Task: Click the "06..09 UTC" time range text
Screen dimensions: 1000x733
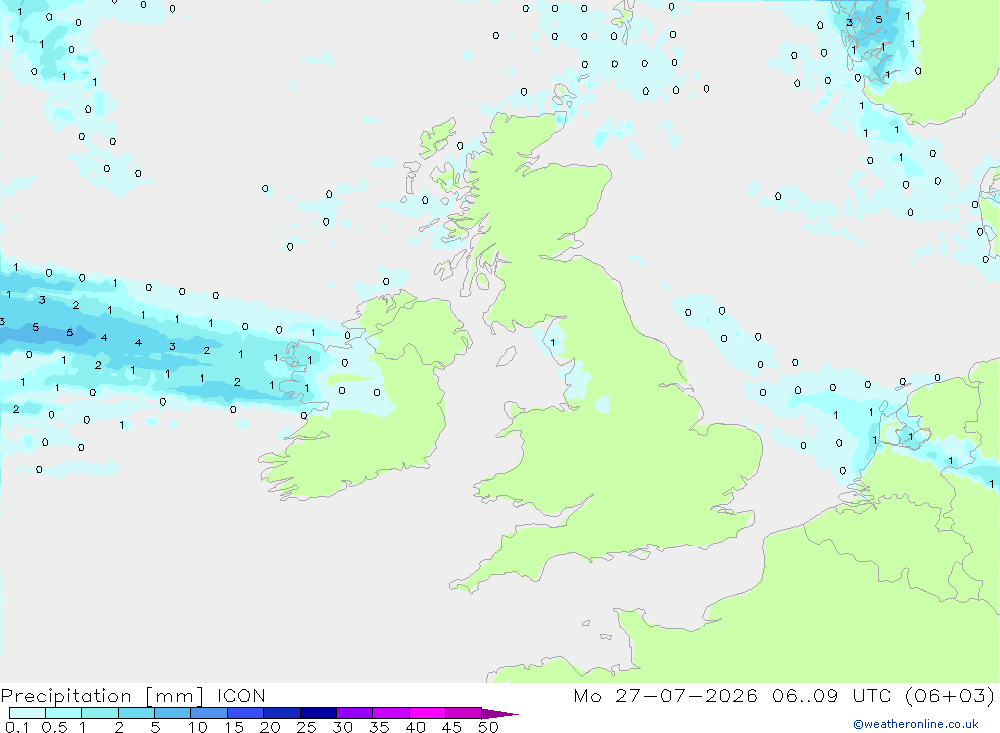Action: point(832,695)
